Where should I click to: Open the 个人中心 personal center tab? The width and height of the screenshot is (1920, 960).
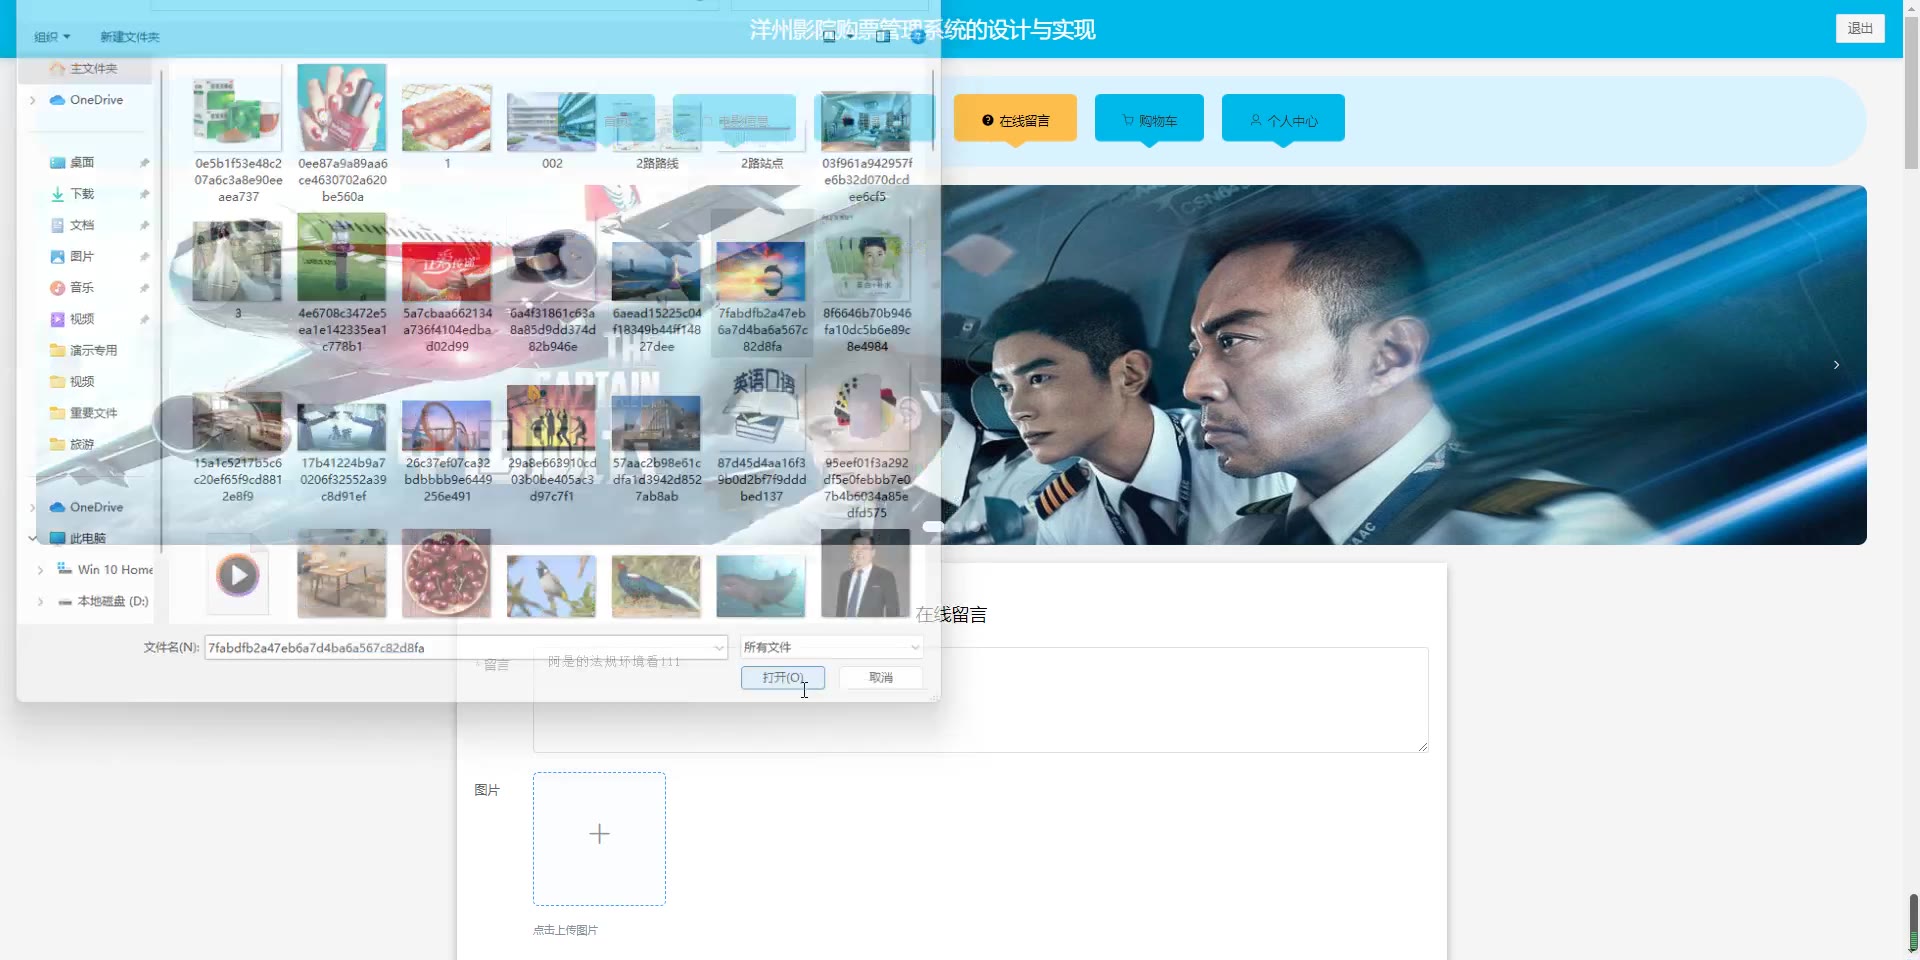[1283, 120]
